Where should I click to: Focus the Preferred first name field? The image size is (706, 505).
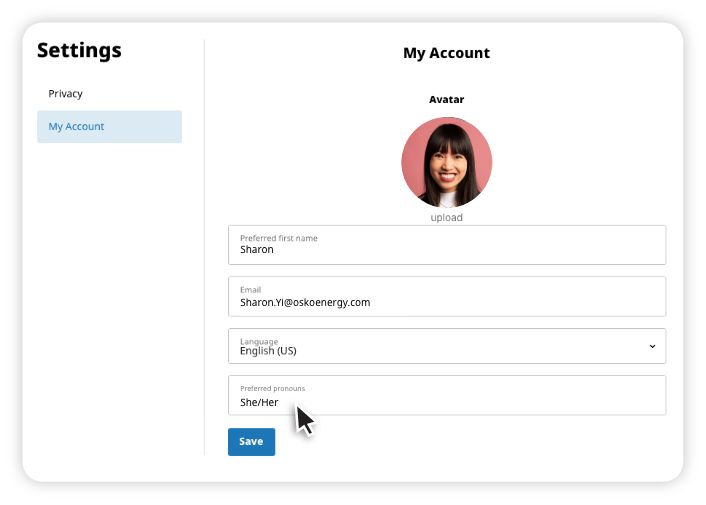click(x=447, y=245)
